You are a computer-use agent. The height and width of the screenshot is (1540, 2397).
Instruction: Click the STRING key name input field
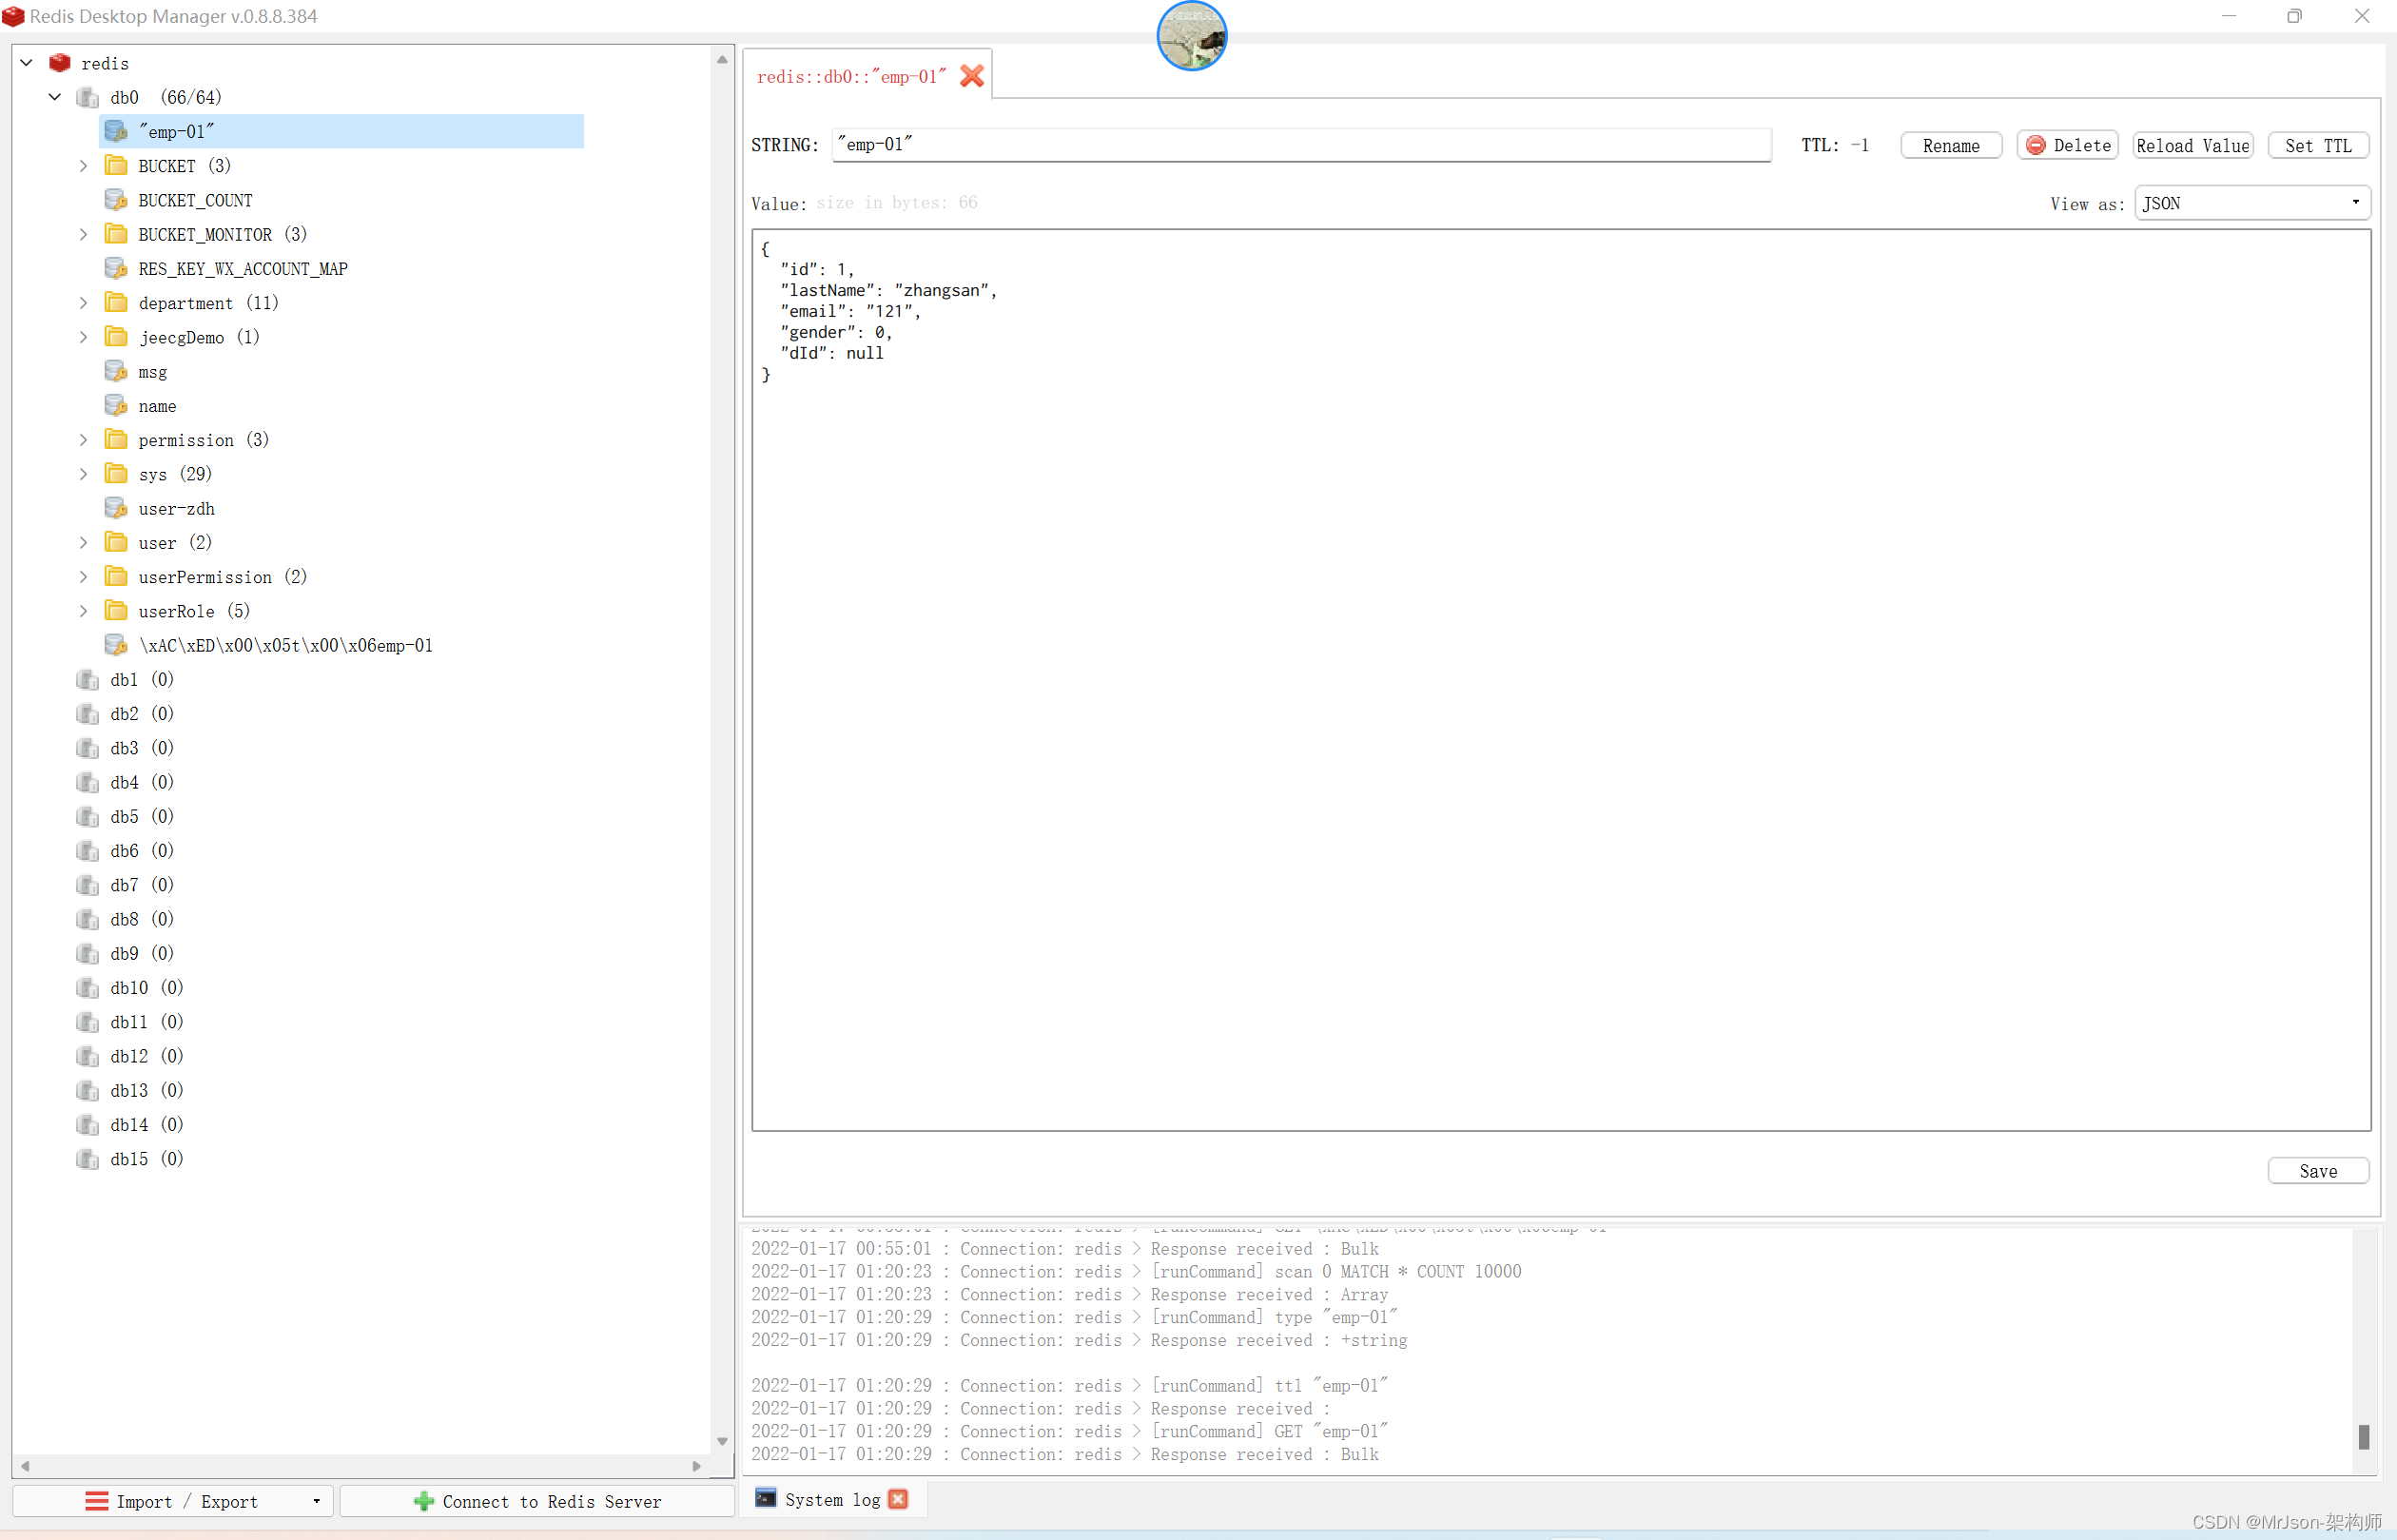coord(1301,145)
